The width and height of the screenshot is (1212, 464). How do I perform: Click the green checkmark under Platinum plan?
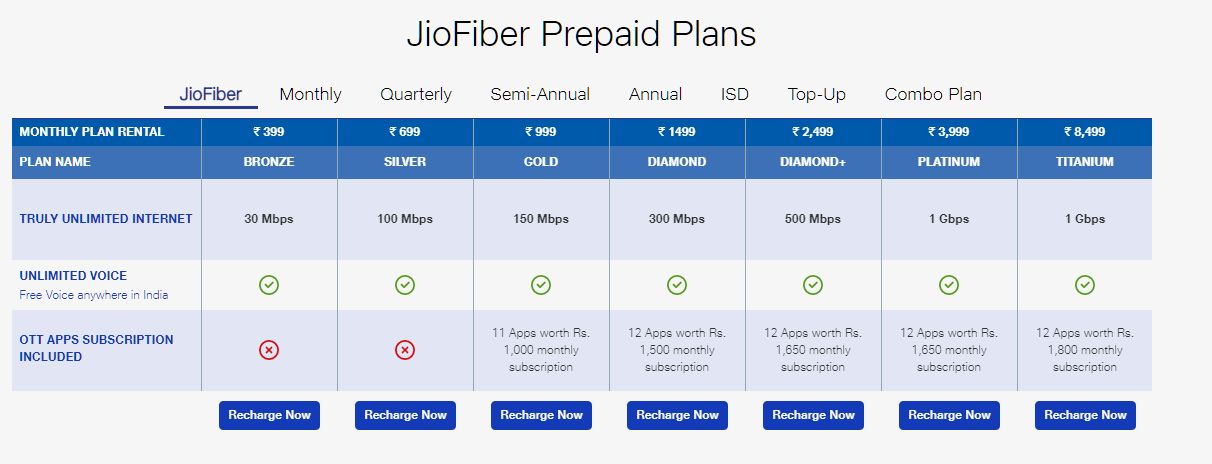coord(949,285)
